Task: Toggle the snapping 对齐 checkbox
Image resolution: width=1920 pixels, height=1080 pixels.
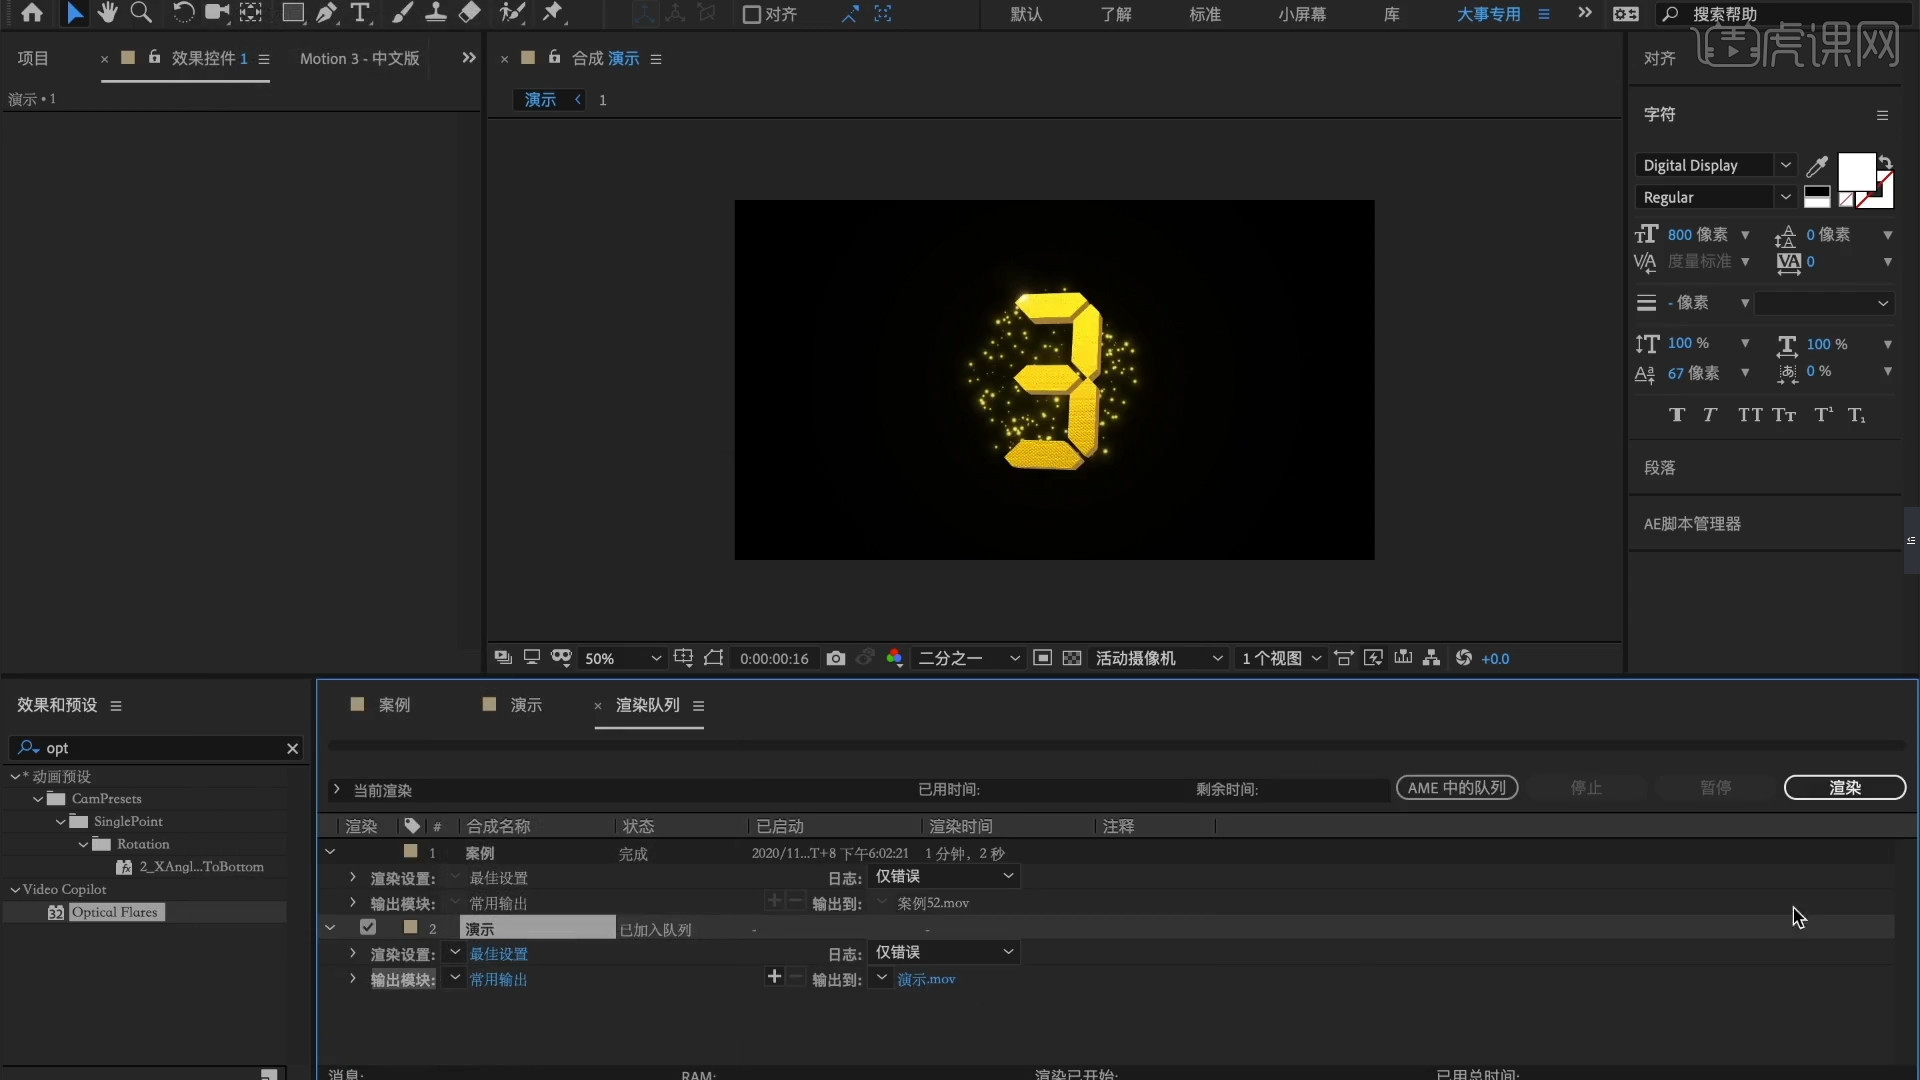Action: [x=752, y=14]
